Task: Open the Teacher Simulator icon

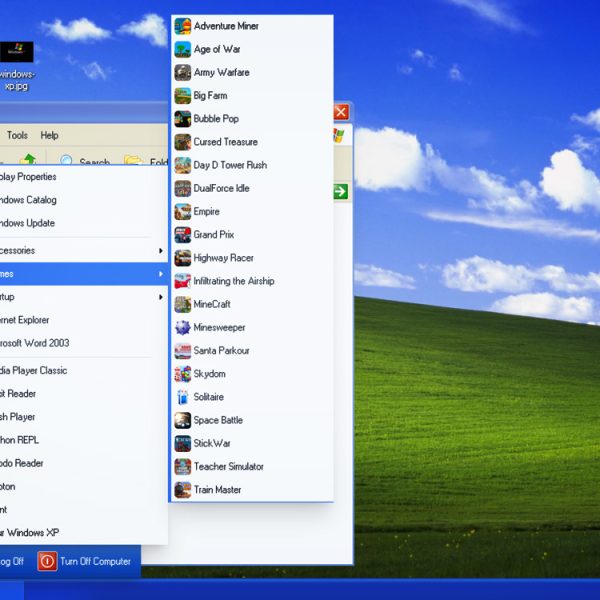Action: click(183, 466)
